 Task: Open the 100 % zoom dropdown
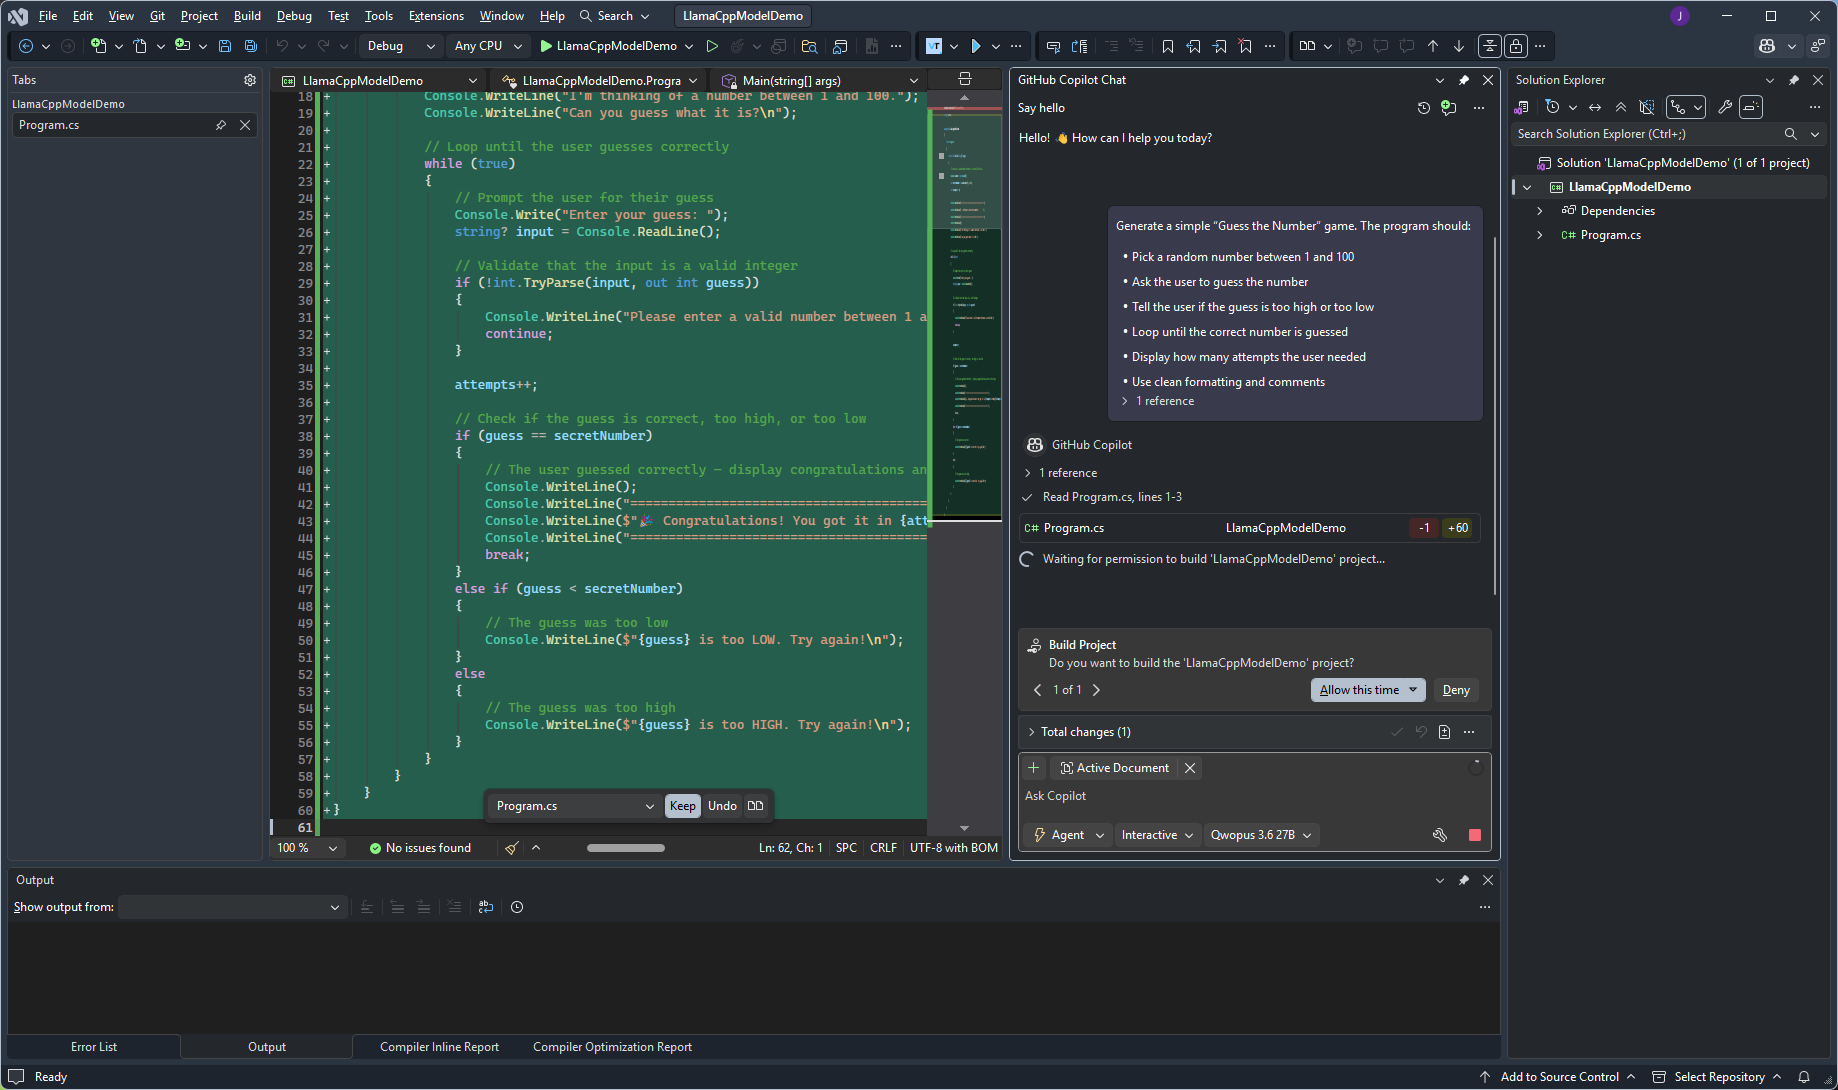(x=307, y=848)
